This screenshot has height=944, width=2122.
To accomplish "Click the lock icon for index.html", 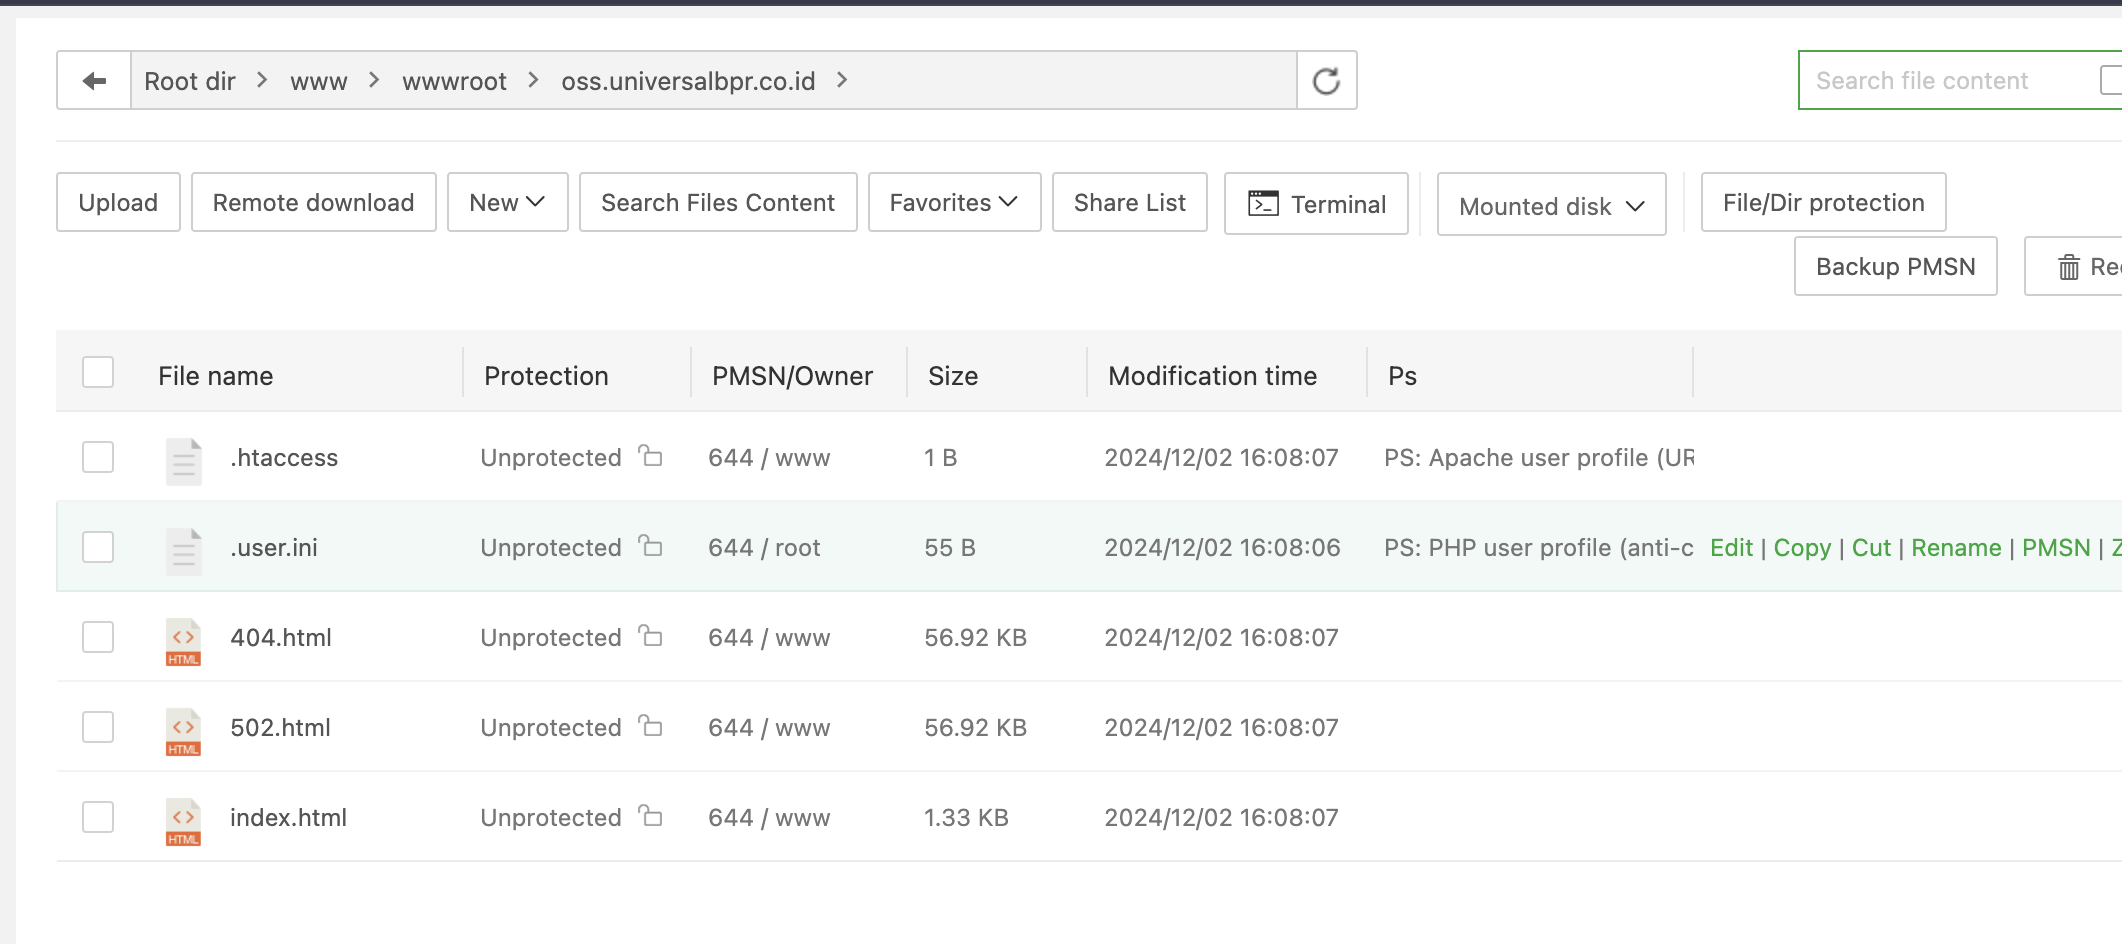I will coord(651,816).
